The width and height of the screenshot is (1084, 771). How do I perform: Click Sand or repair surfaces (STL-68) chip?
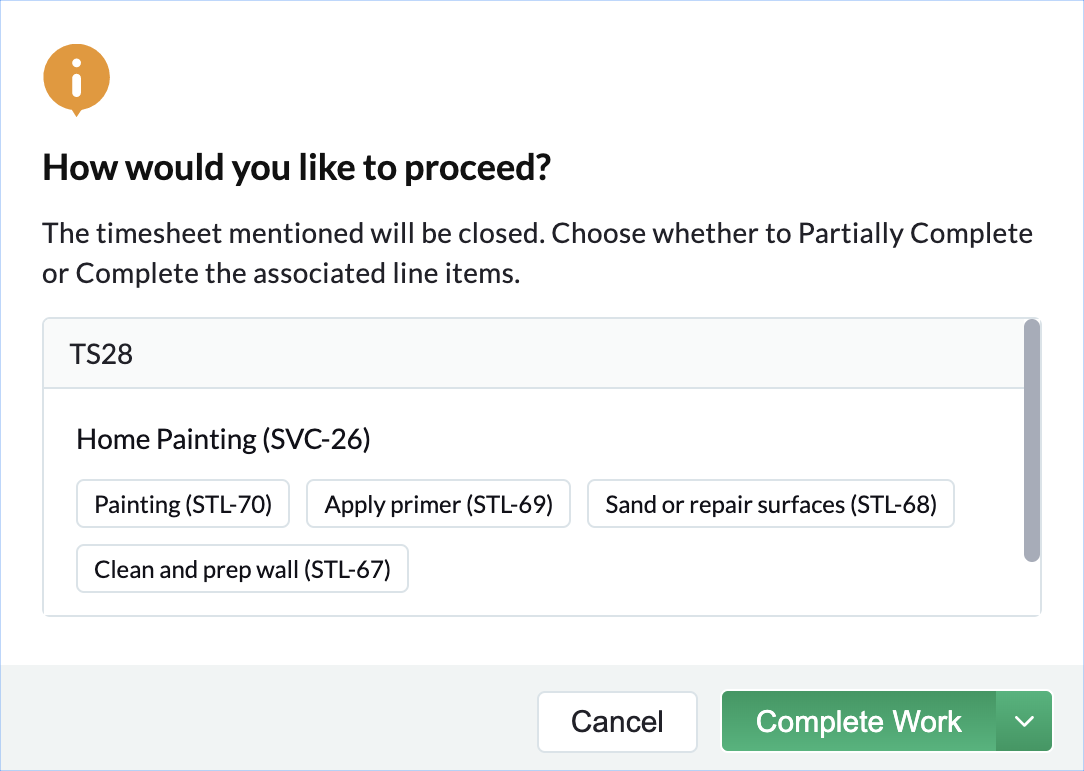coord(770,505)
